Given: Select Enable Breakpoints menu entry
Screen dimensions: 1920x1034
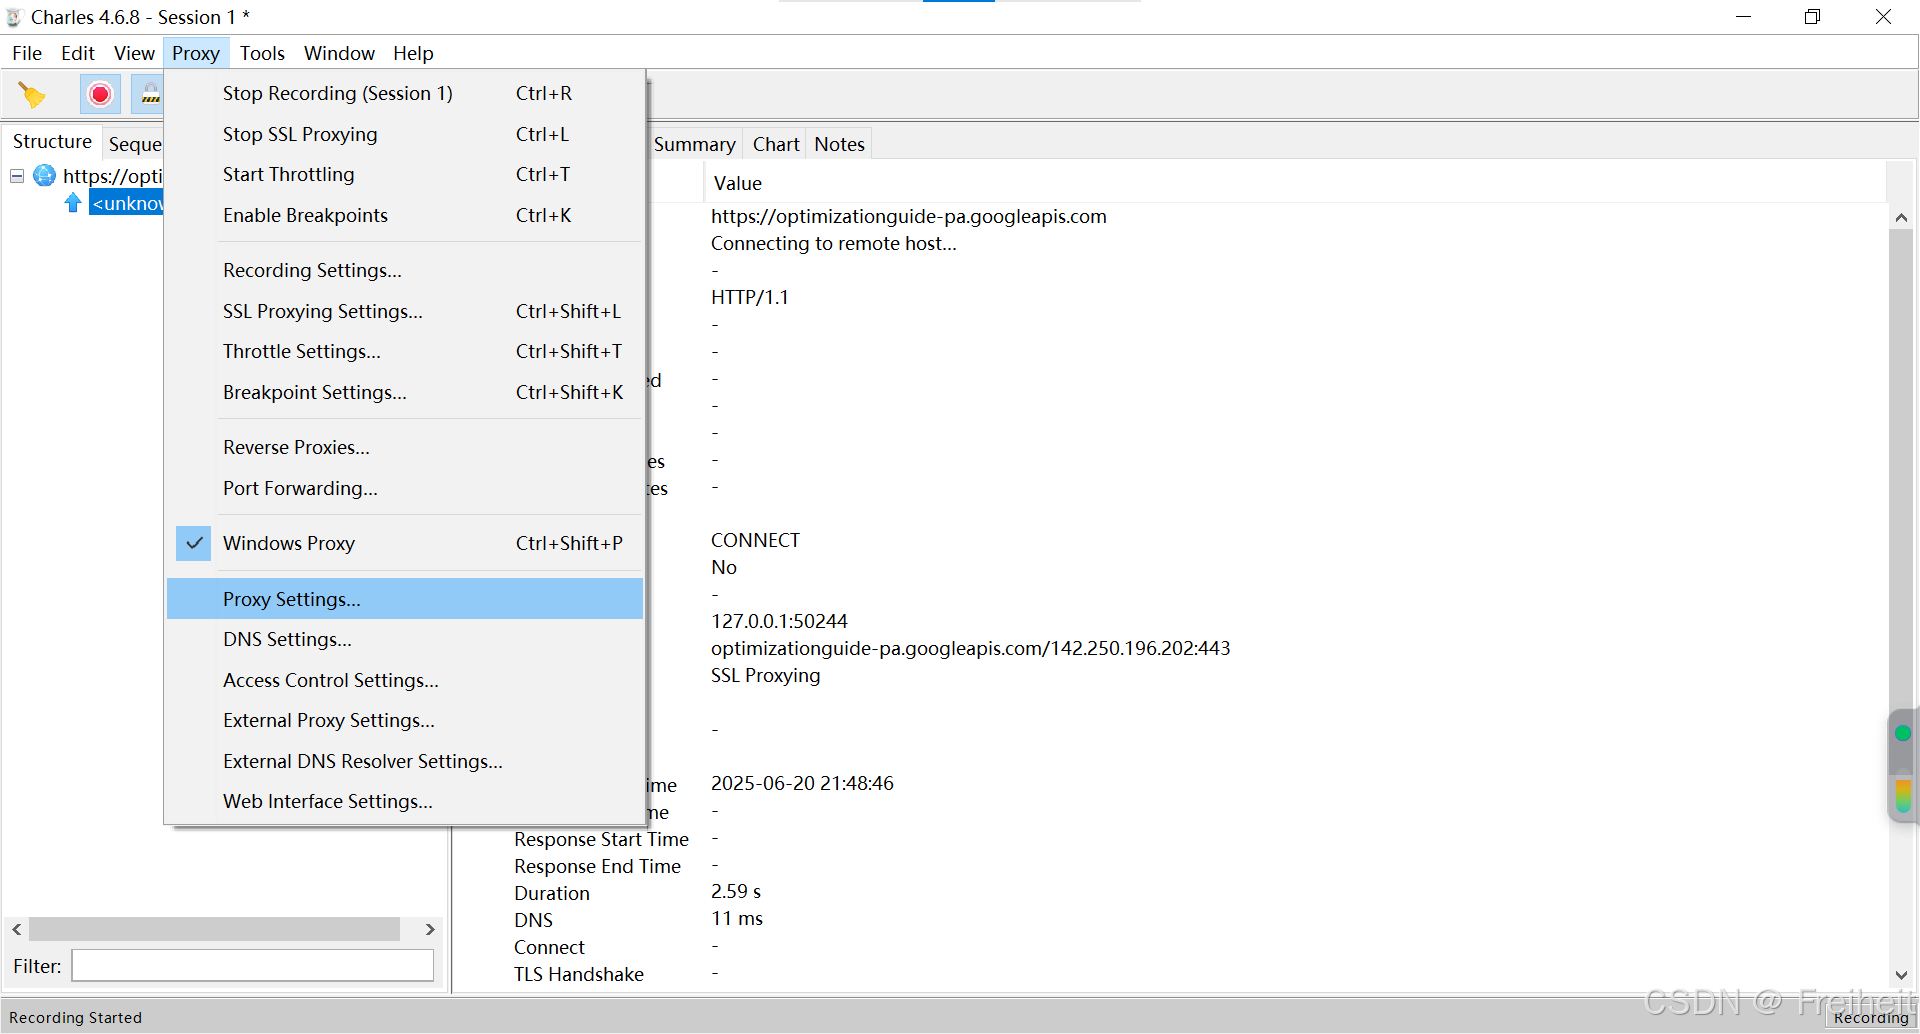Looking at the screenshot, I should pos(404,215).
